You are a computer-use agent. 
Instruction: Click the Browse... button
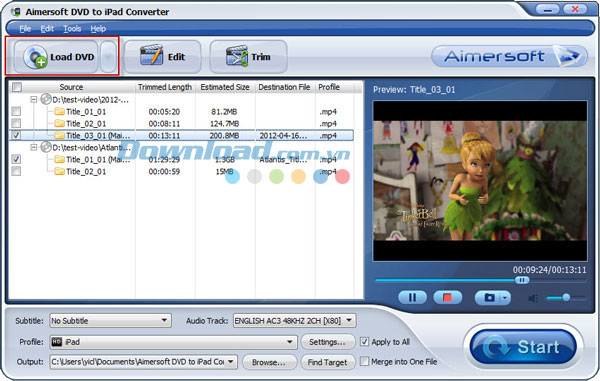[269, 362]
